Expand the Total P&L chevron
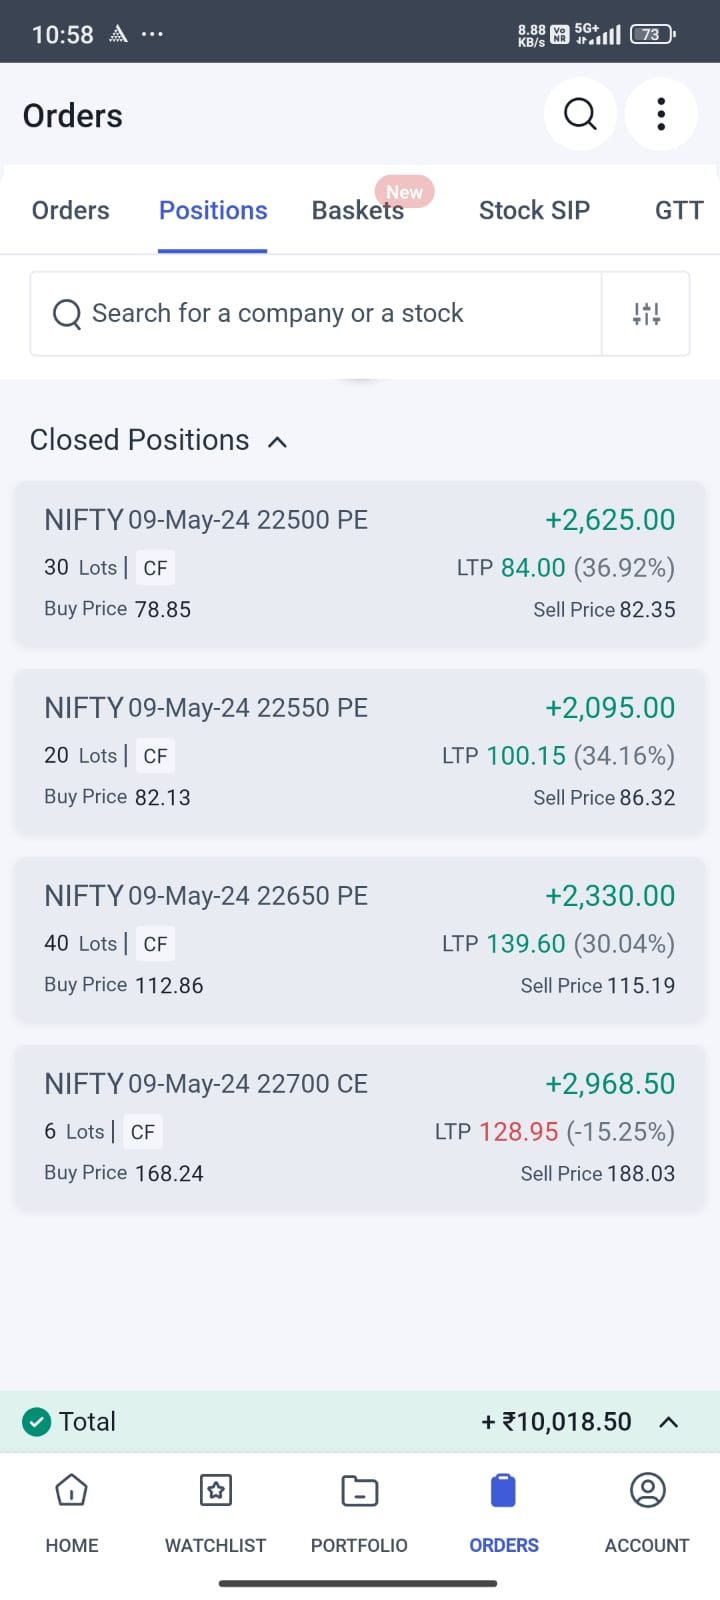The height and width of the screenshot is (1600, 720). 669,1421
